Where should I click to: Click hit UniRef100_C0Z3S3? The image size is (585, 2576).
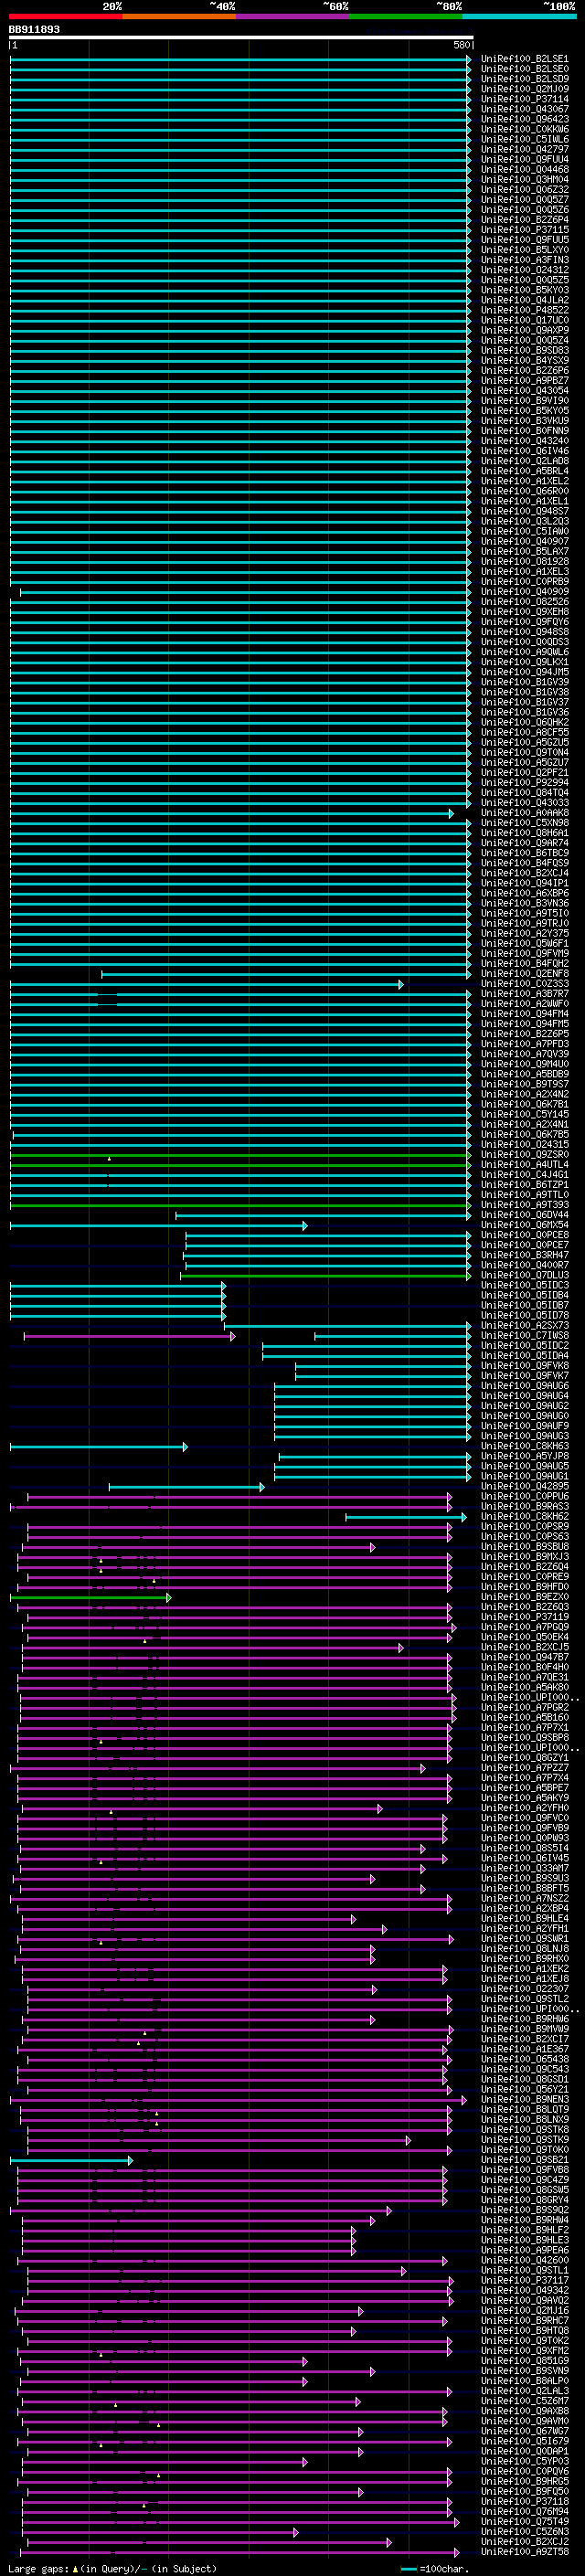tap(525, 984)
